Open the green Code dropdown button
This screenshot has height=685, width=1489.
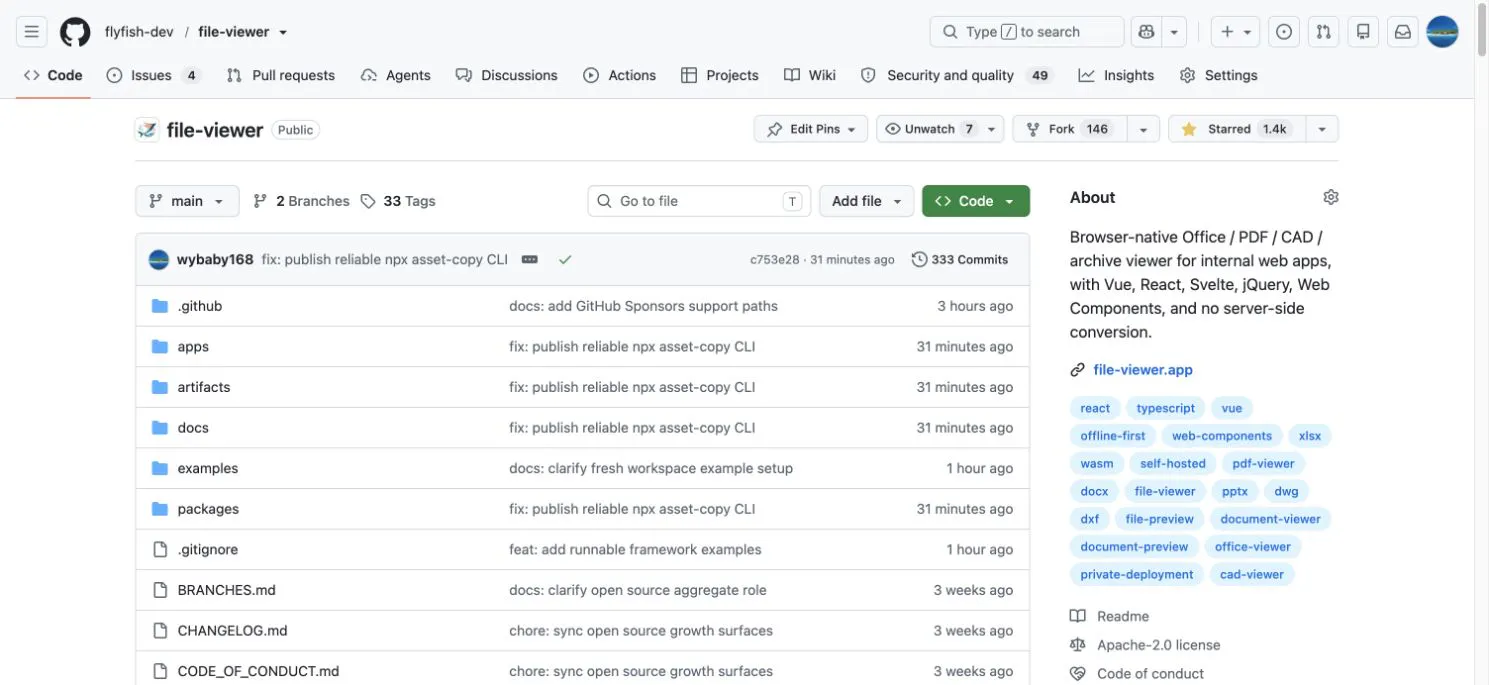tap(976, 201)
